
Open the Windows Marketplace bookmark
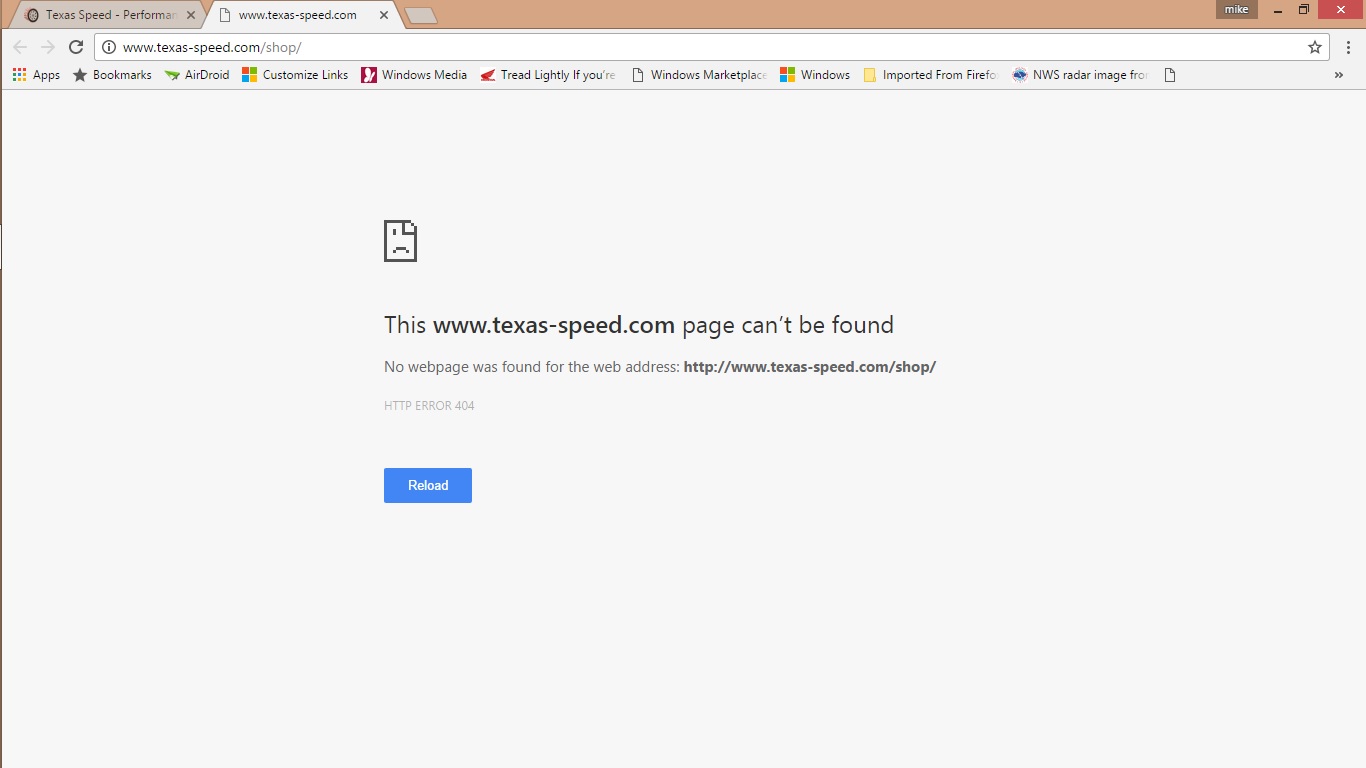(699, 75)
